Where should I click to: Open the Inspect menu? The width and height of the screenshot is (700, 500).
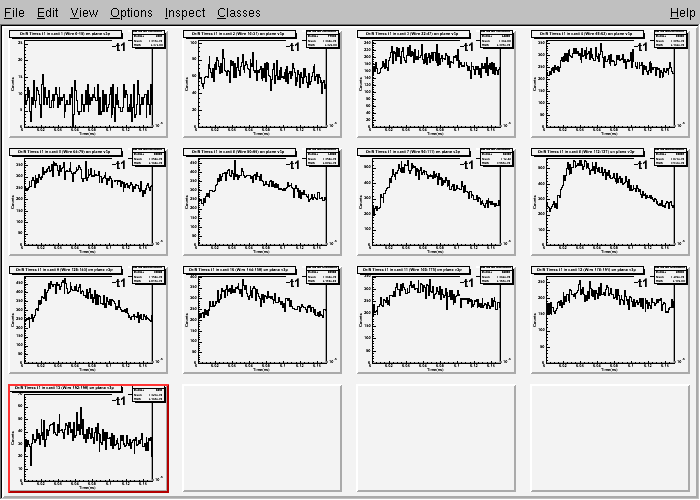pyautogui.click(x=185, y=12)
